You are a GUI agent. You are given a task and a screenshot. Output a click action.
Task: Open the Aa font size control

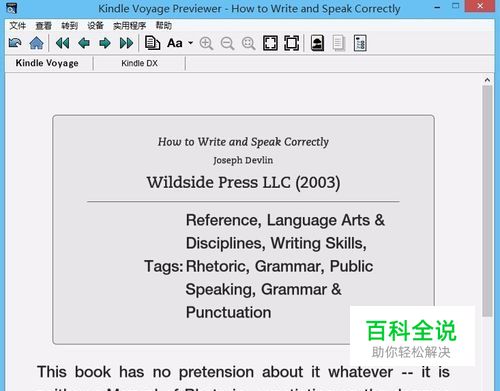tap(175, 43)
